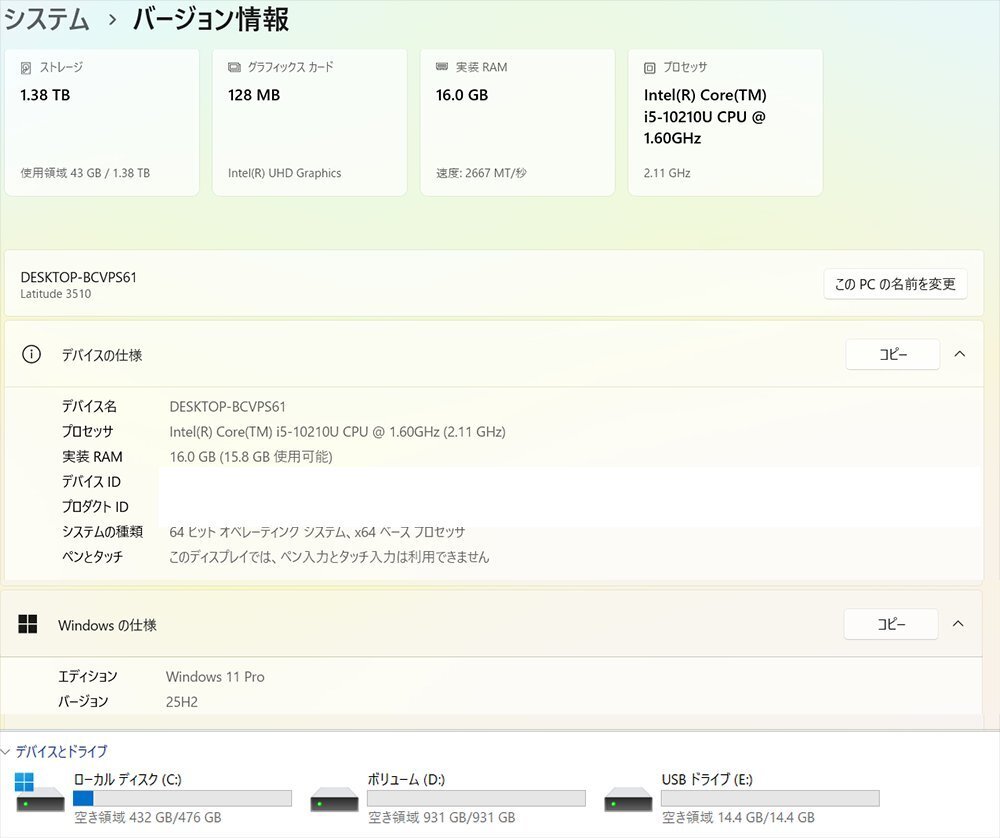1000x838 pixels.
Task: Collapse the Windows の仕様 section chevron
Action: [958, 624]
